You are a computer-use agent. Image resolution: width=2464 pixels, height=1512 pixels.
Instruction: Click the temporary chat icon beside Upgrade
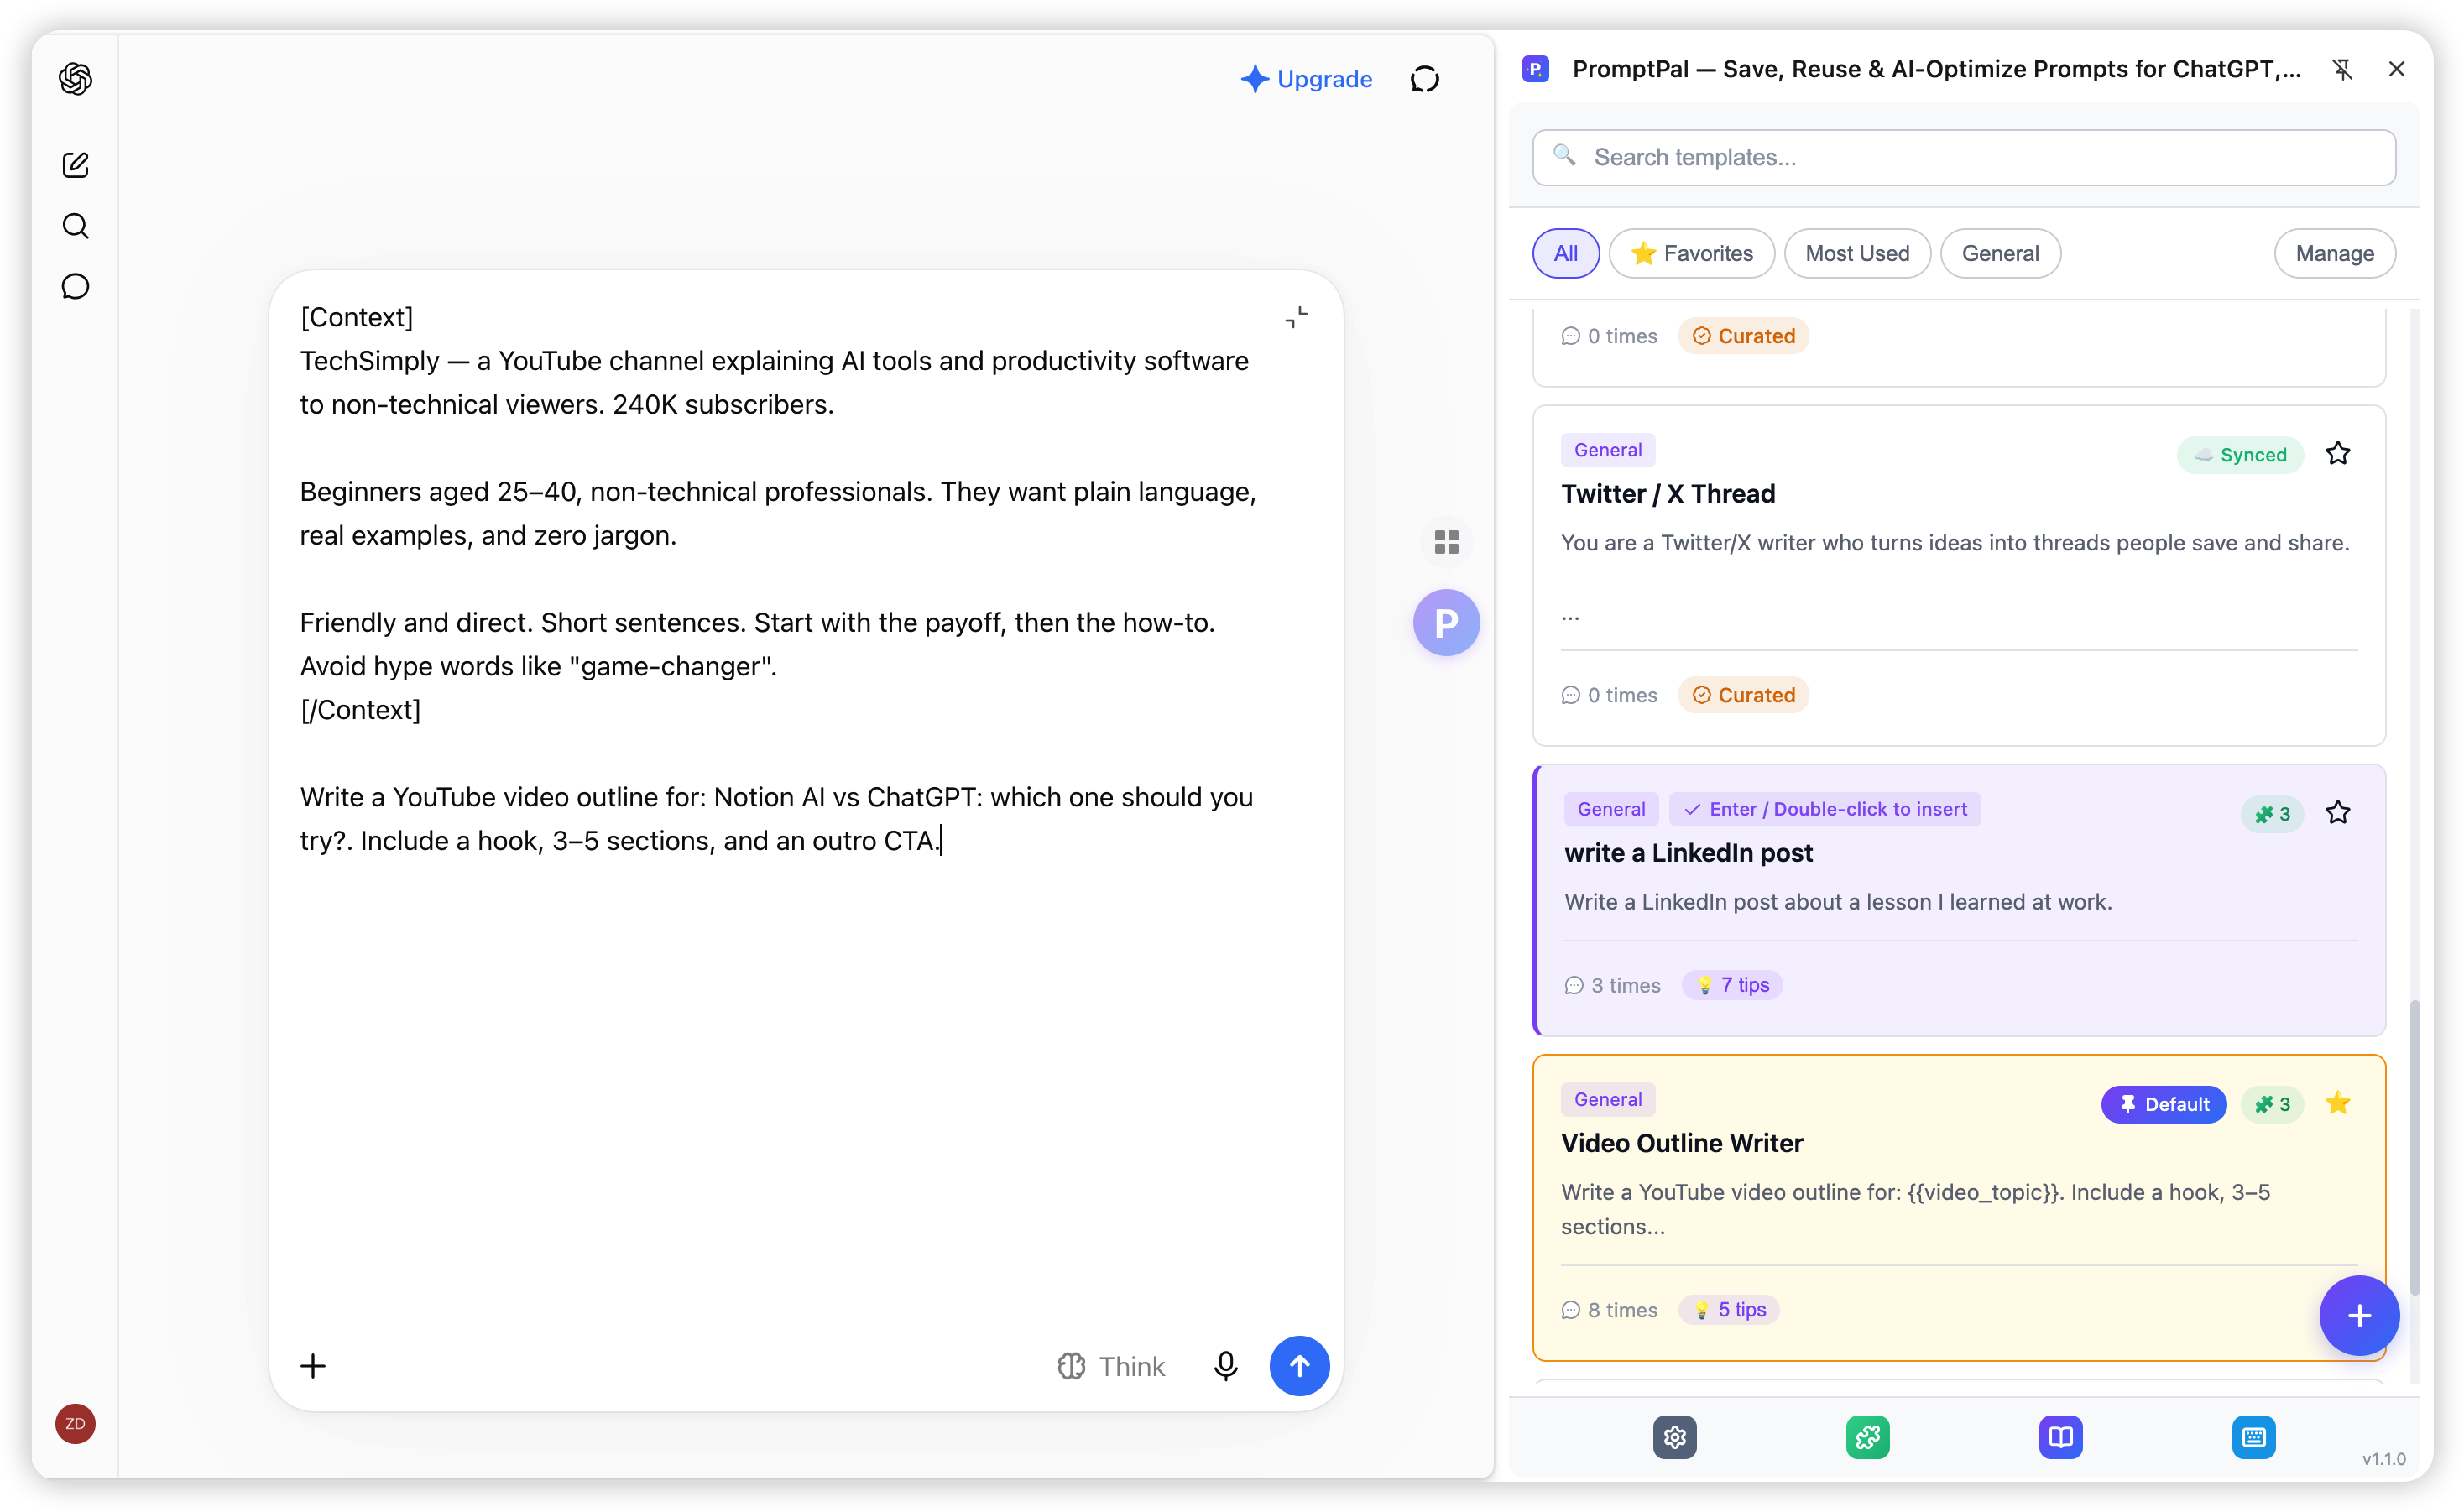1424,79
